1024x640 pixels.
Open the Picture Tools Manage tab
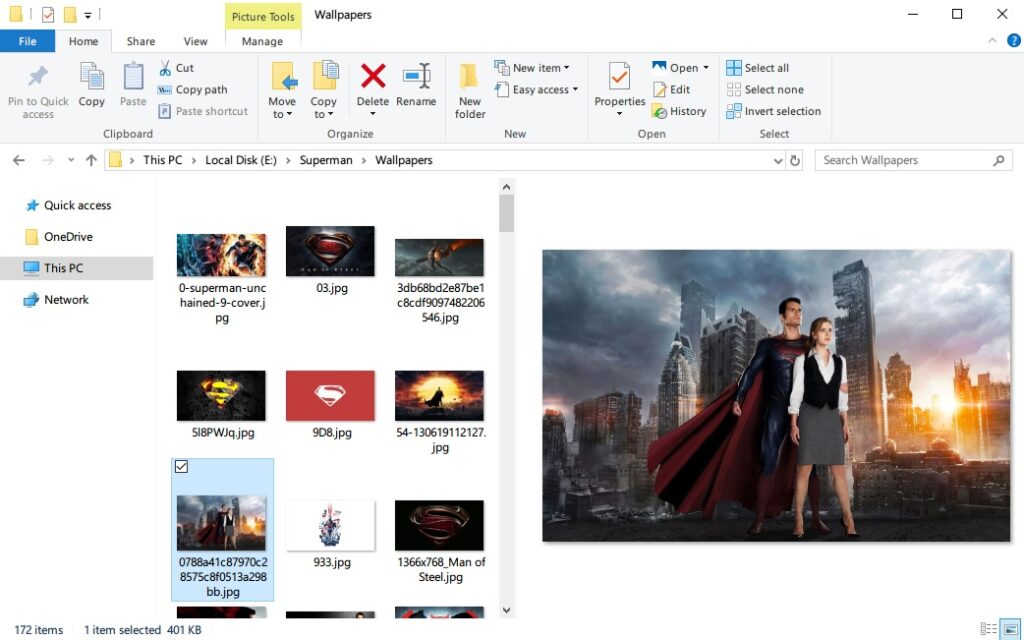(263, 41)
